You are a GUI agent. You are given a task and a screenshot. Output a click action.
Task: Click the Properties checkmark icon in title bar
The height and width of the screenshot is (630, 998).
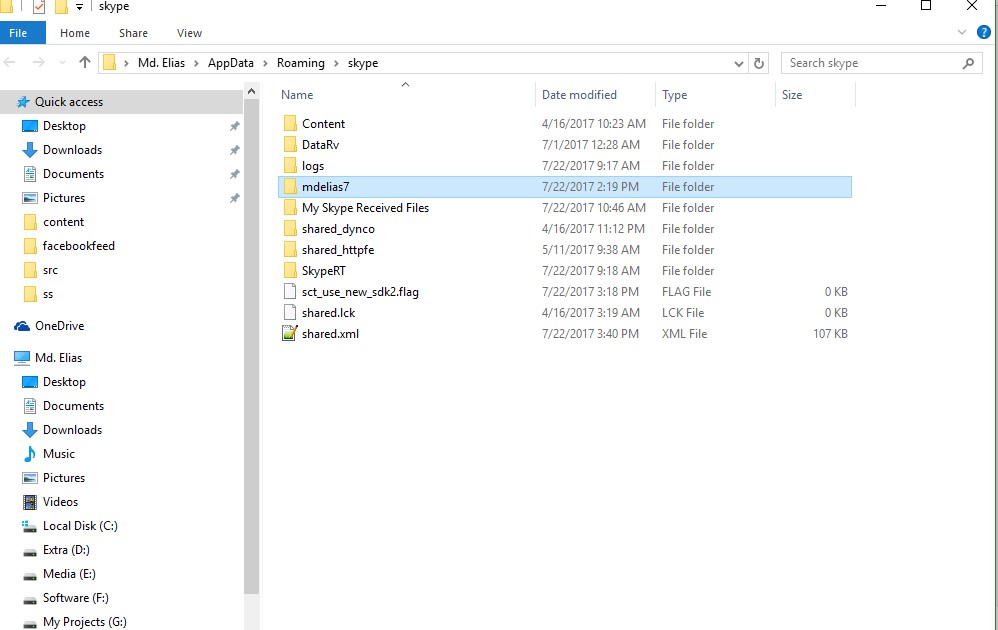coord(38,7)
